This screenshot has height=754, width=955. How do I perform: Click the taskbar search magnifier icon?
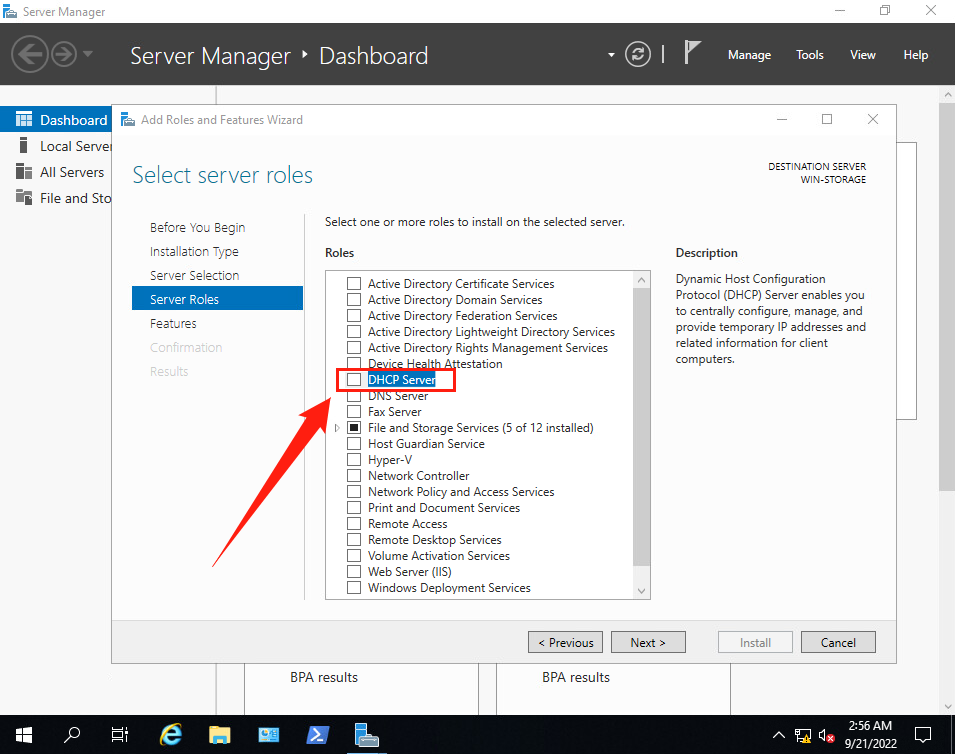(x=73, y=735)
